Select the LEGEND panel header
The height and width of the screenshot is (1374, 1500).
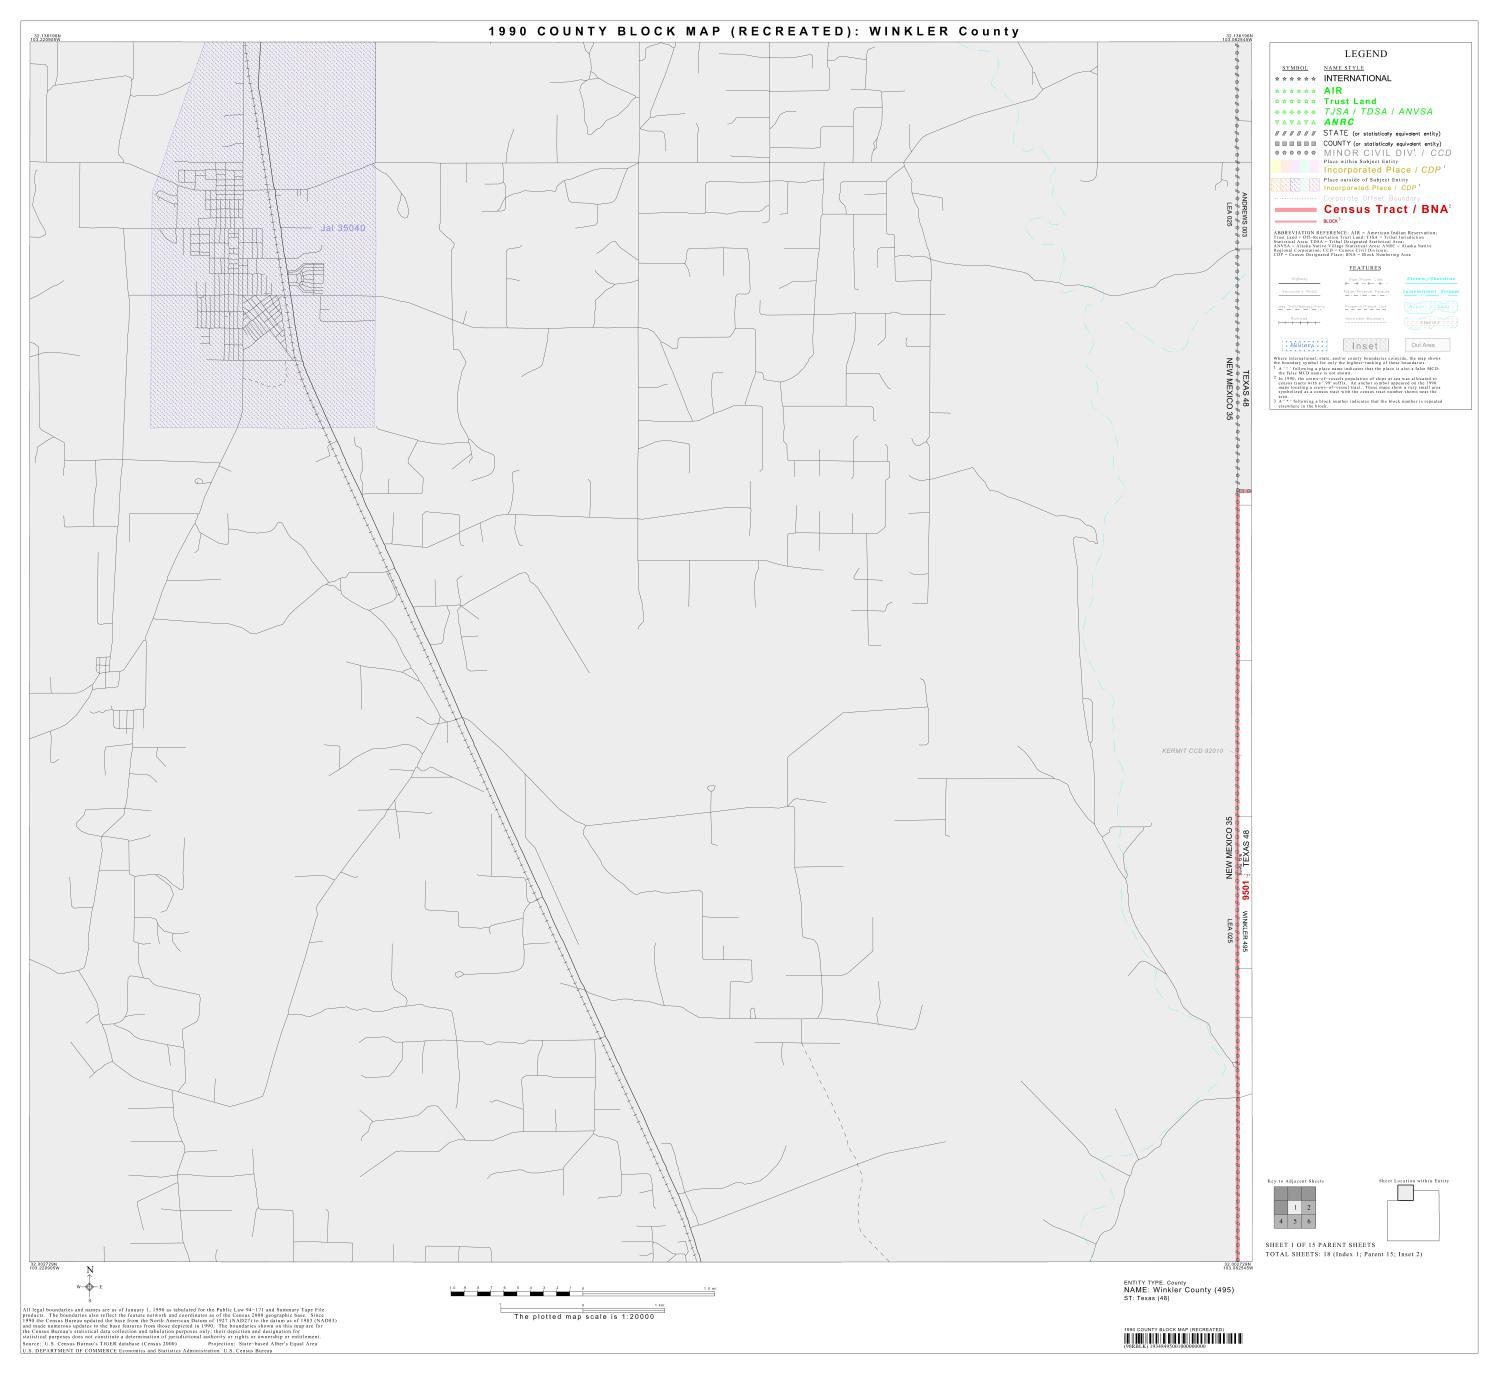click(1366, 53)
